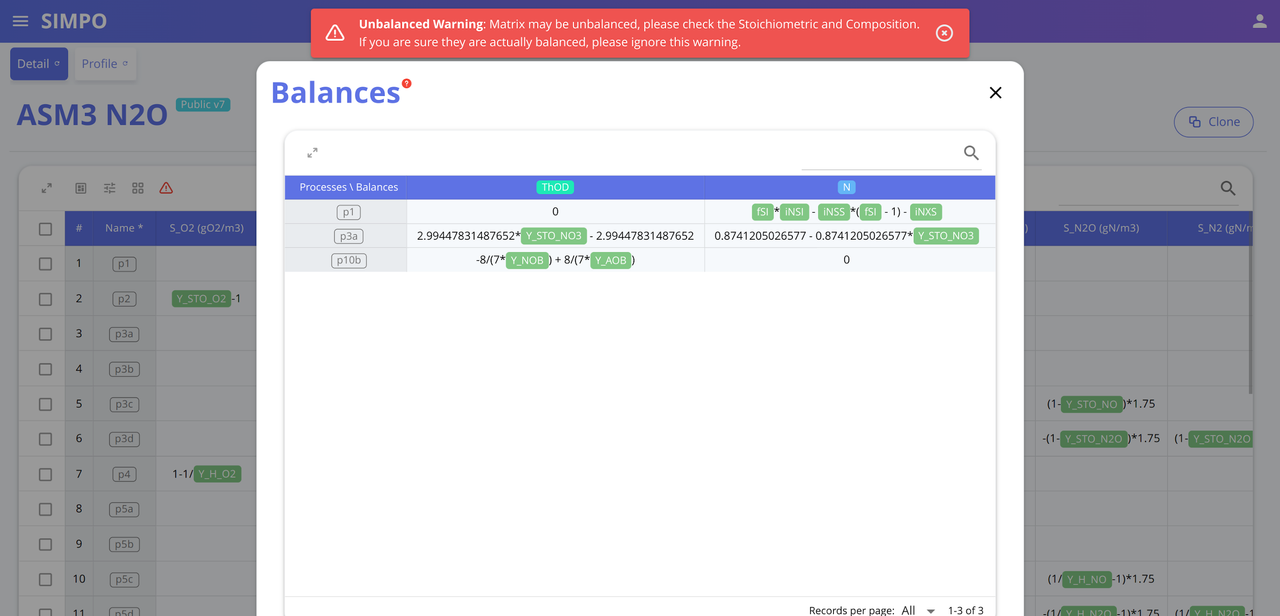This screenshot has width=1280, height=616.
Task: Click Y_STO_NO tag in row 5
Action: click(x=1092, y=404)
